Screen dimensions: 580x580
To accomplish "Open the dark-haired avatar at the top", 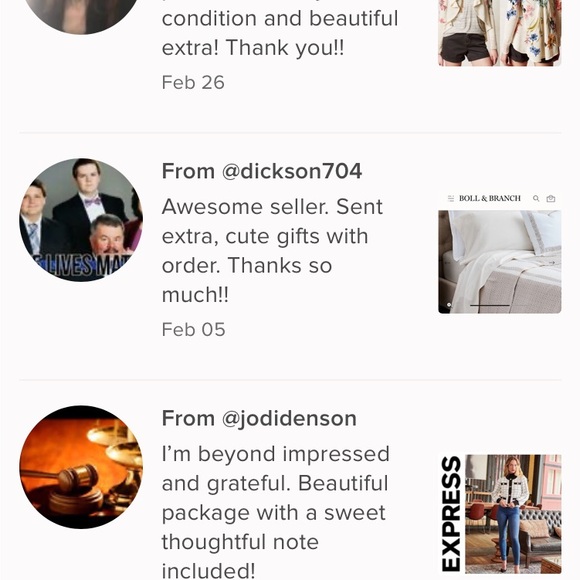I will click(81, 15).
